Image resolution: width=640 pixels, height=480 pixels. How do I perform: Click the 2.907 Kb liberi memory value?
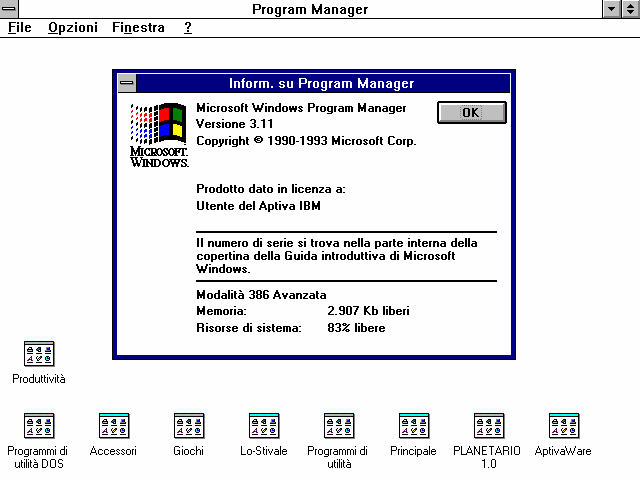point(368,311)
